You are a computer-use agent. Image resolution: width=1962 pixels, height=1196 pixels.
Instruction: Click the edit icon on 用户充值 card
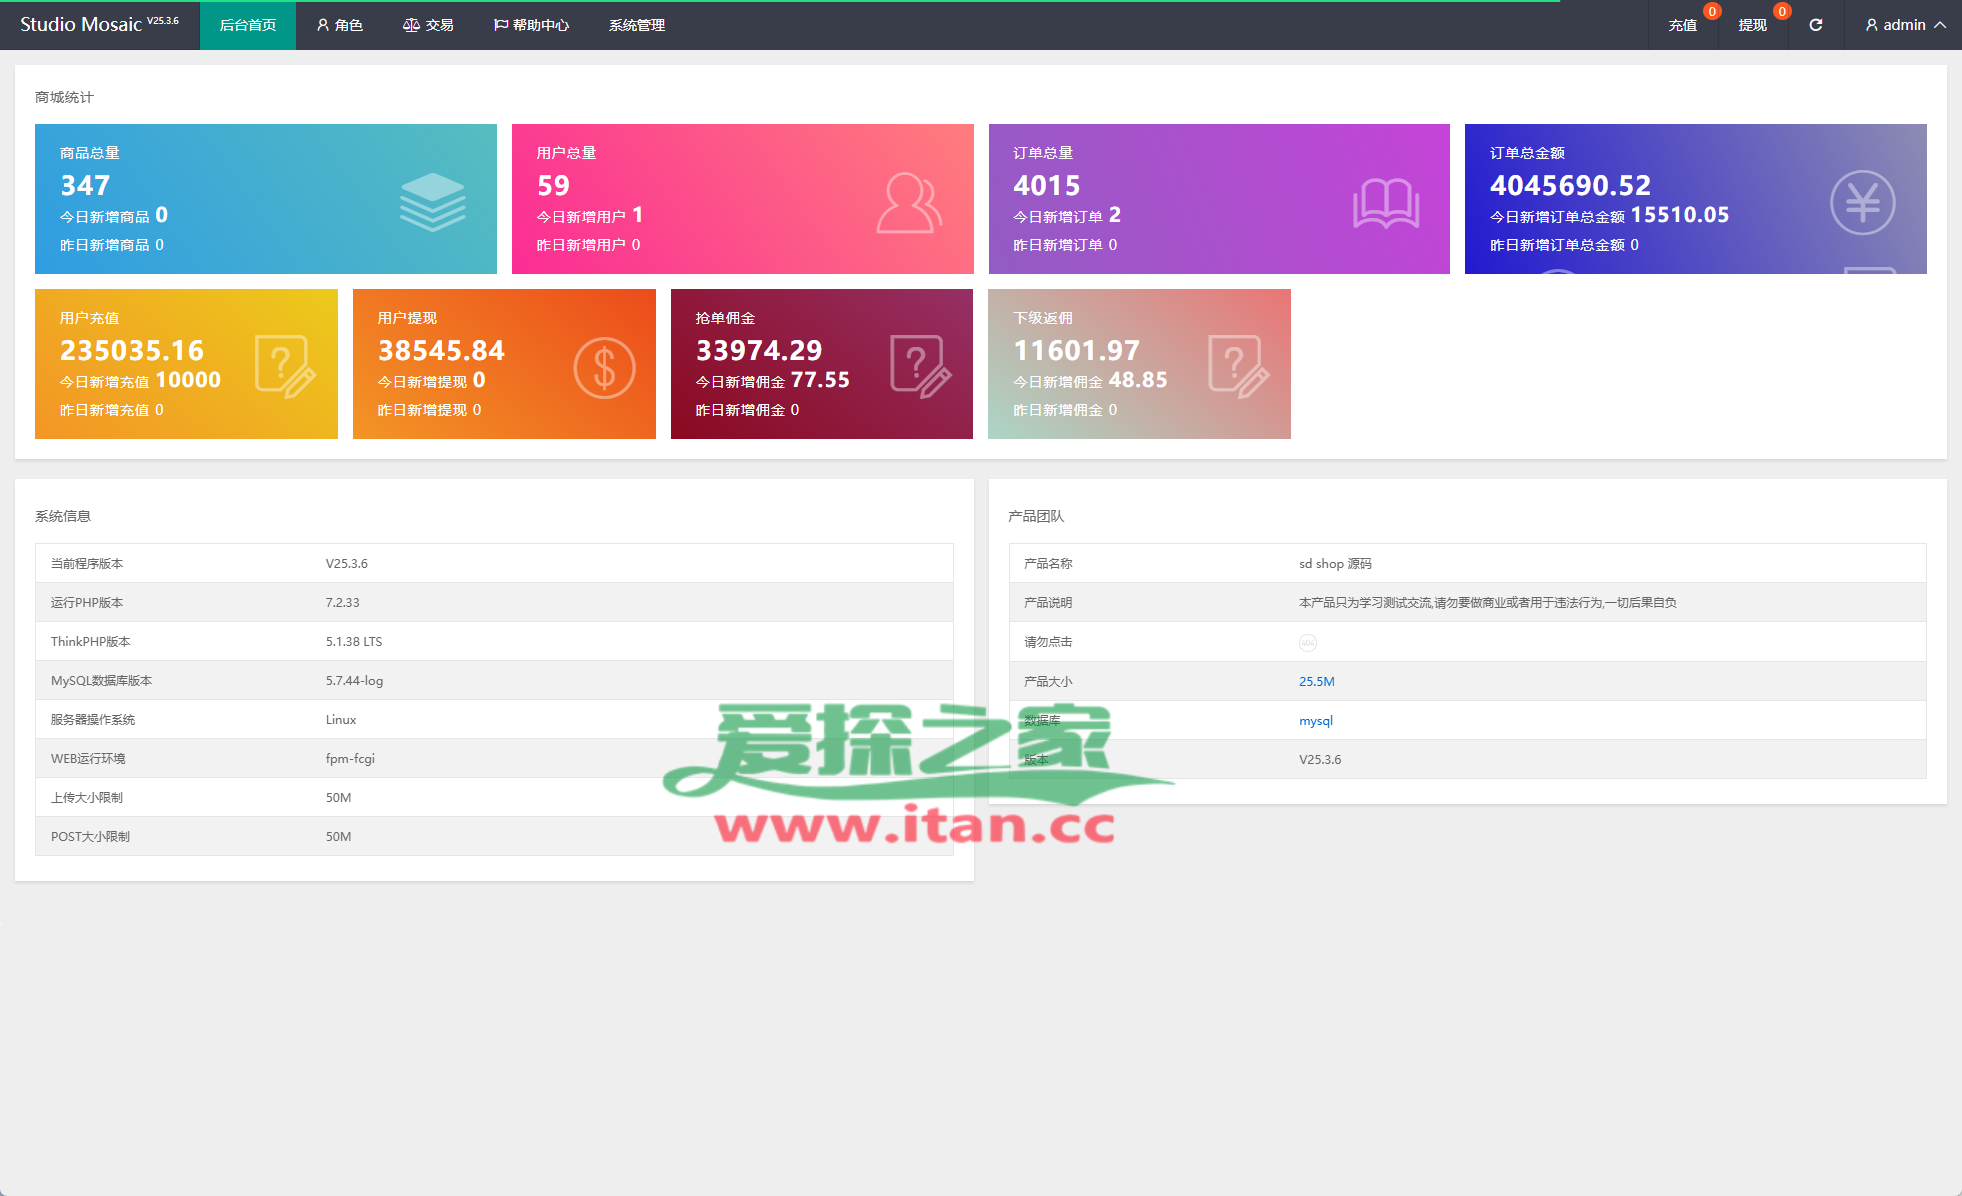285,367
